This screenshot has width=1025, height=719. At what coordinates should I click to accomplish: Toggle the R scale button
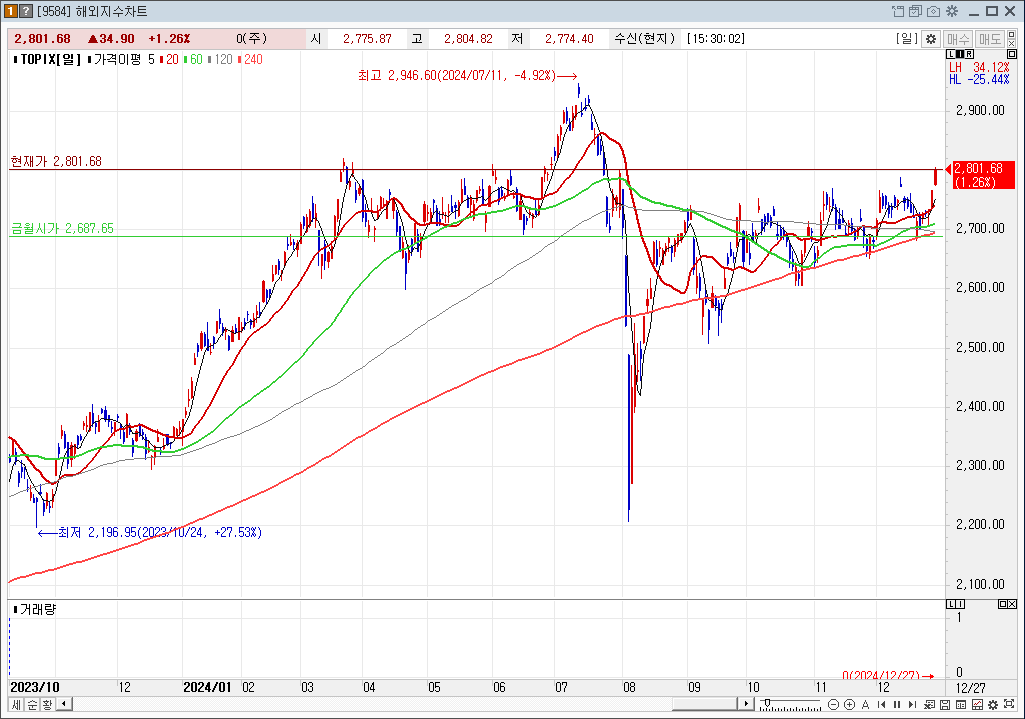coord(968,54)
